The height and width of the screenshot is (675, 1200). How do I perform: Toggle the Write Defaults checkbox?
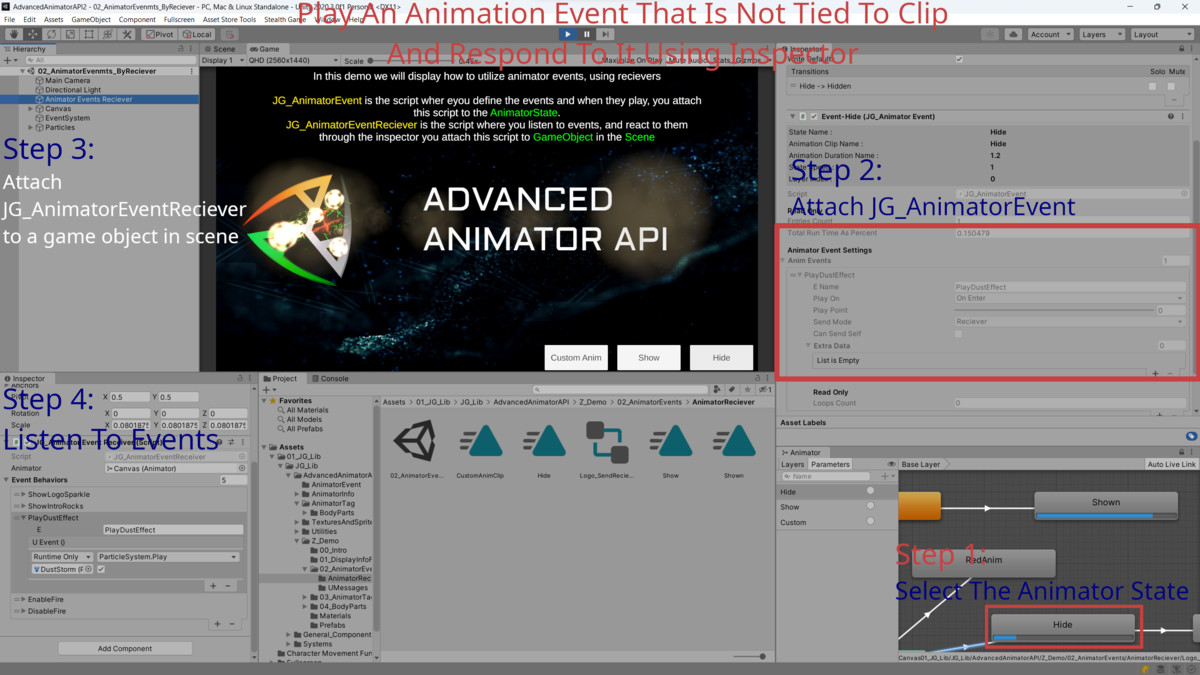click(x=960, y=59)
